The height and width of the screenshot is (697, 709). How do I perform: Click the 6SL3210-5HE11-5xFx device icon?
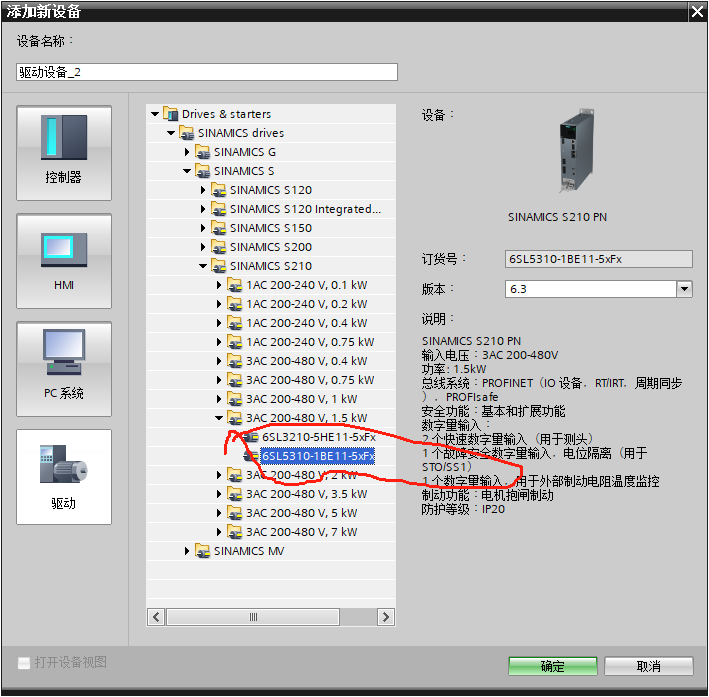[x=251, y=437]
